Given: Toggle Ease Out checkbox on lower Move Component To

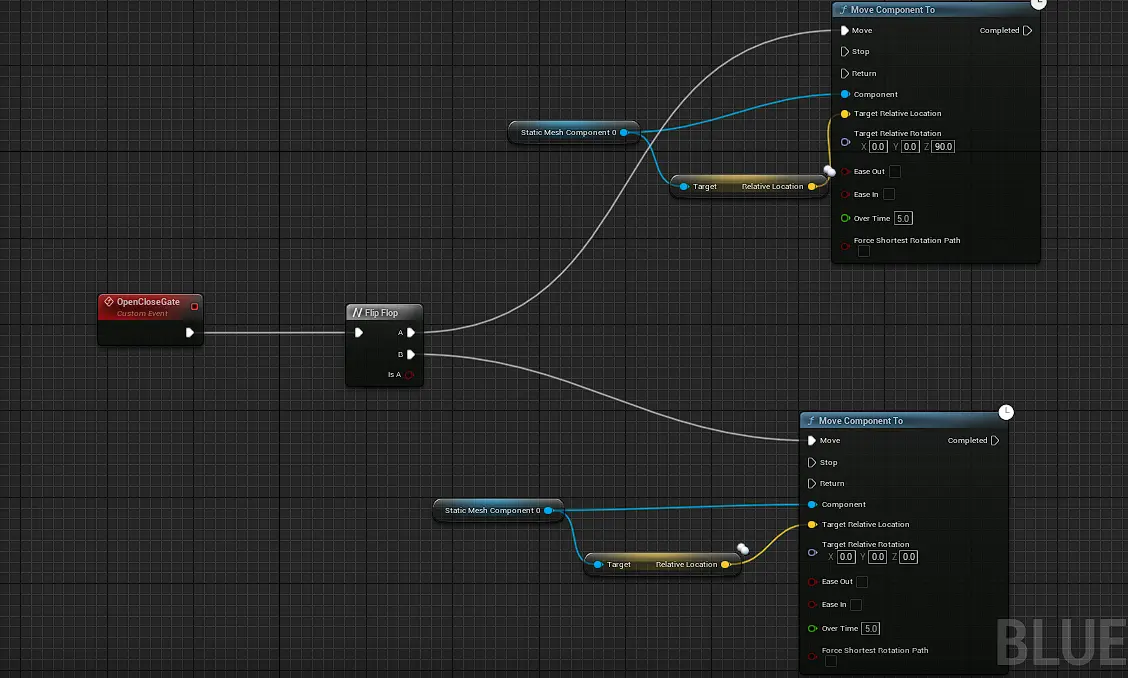Looking at the screenshot, I should (x=862, y=582).
